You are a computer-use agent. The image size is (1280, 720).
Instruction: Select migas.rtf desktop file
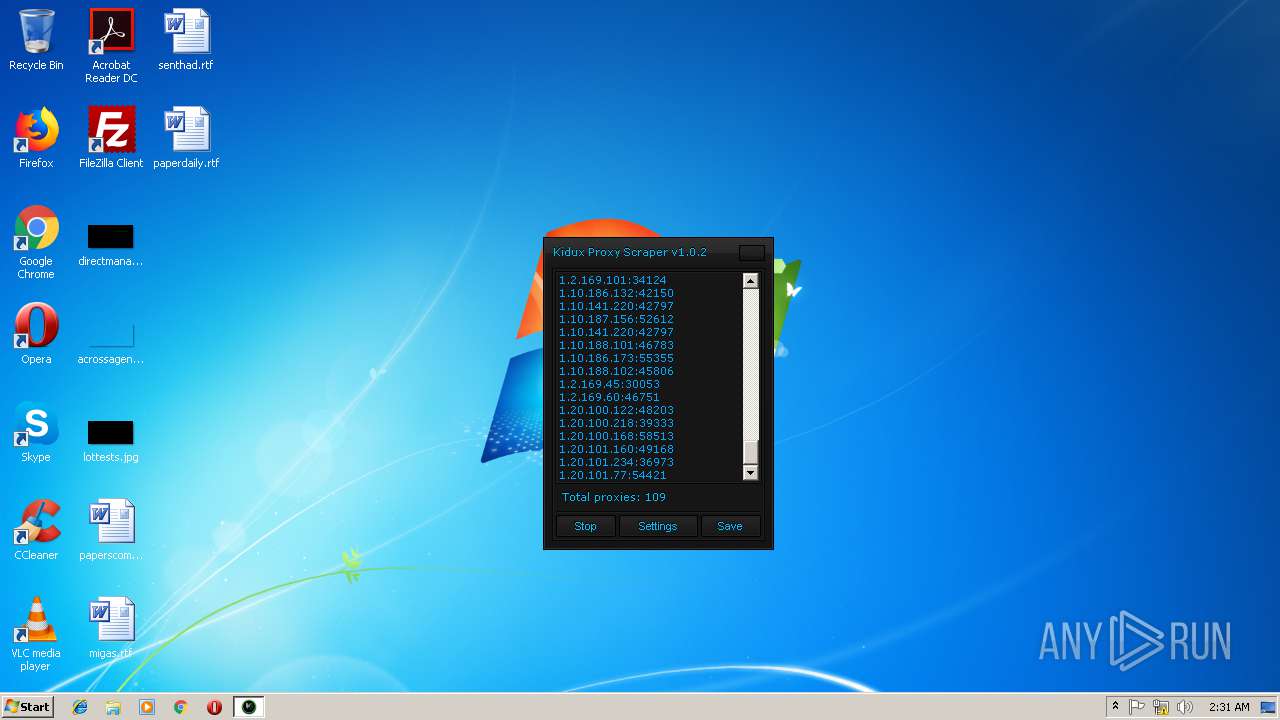pyautogui.click(x=111, y=629)
